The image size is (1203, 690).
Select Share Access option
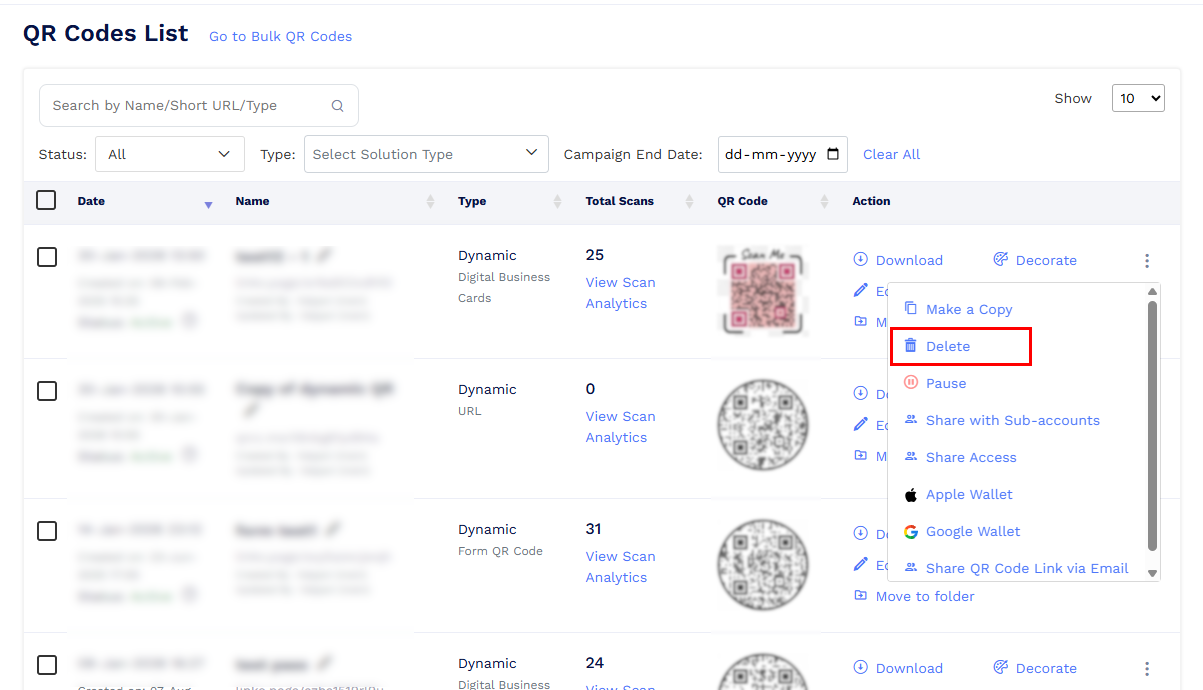click(x=971, y=457)
